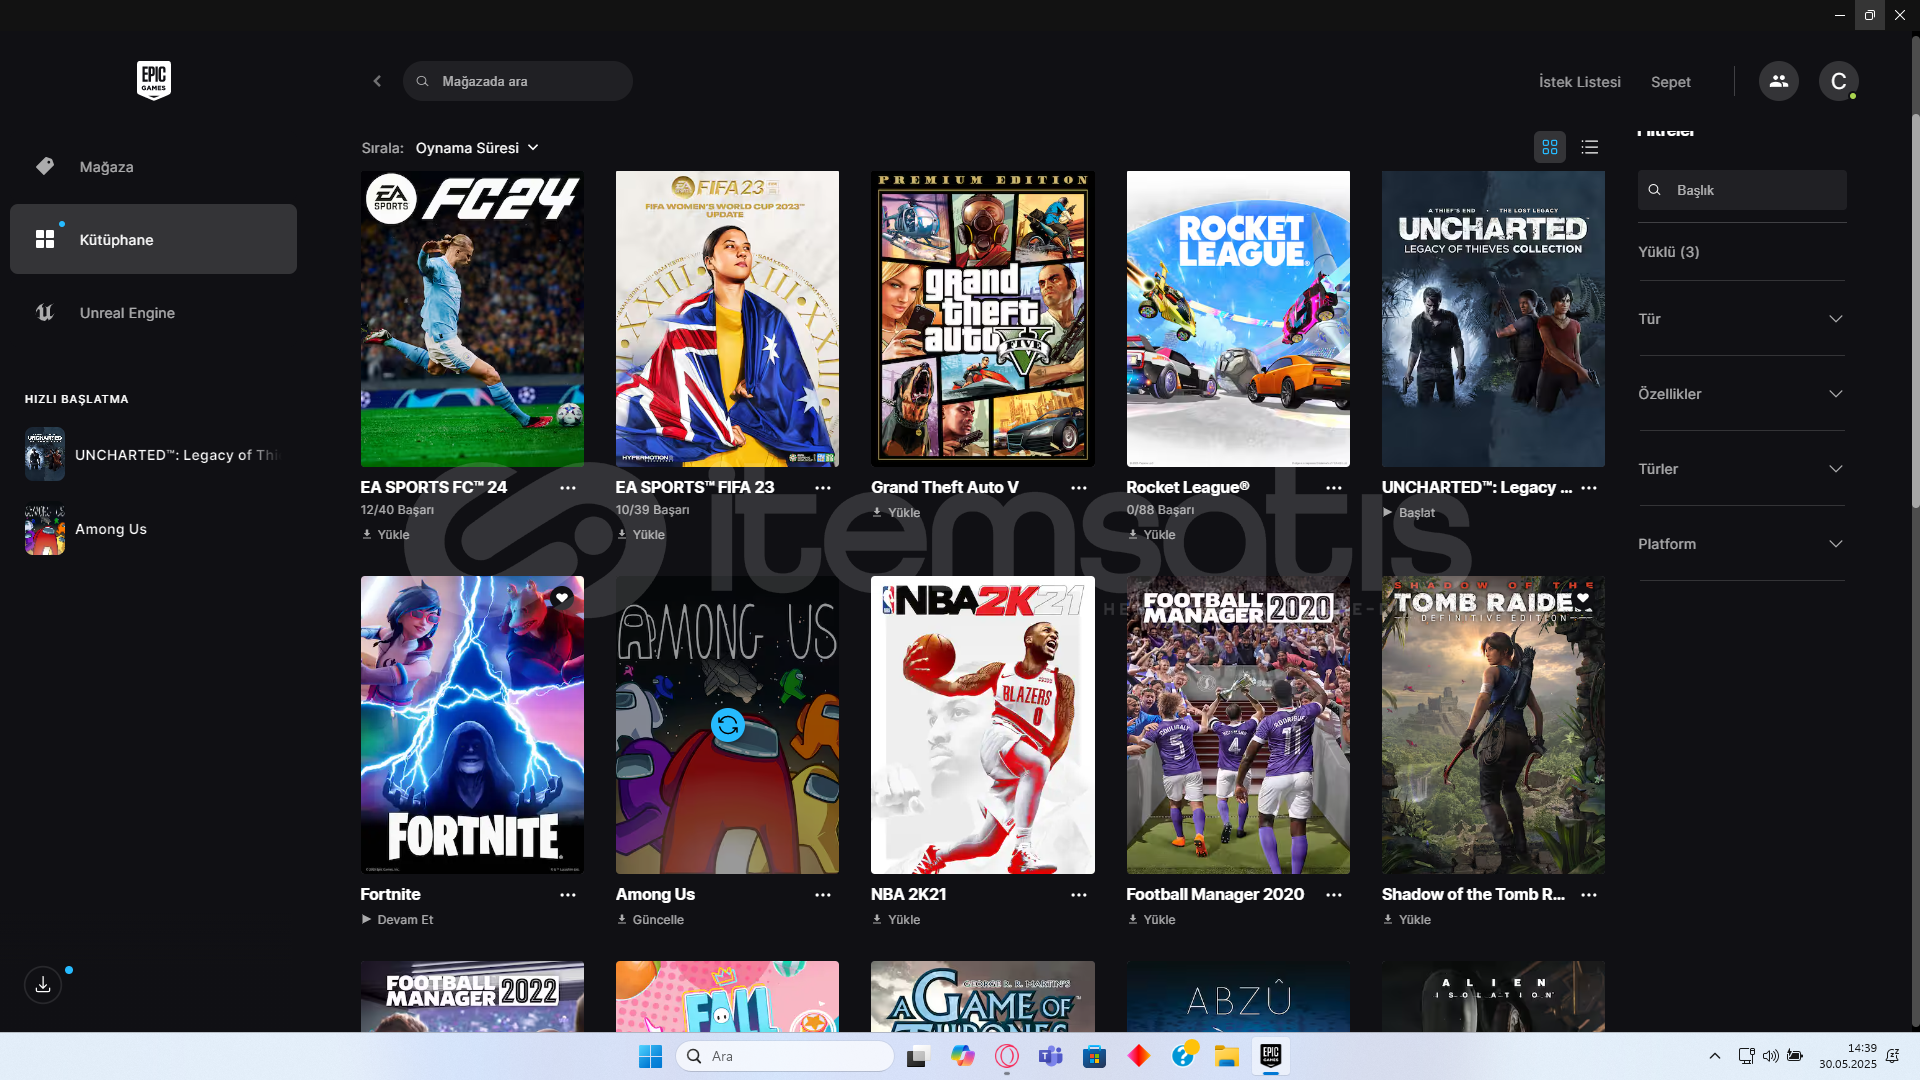
Task: Go back using the back arrow
Action: 377,81
